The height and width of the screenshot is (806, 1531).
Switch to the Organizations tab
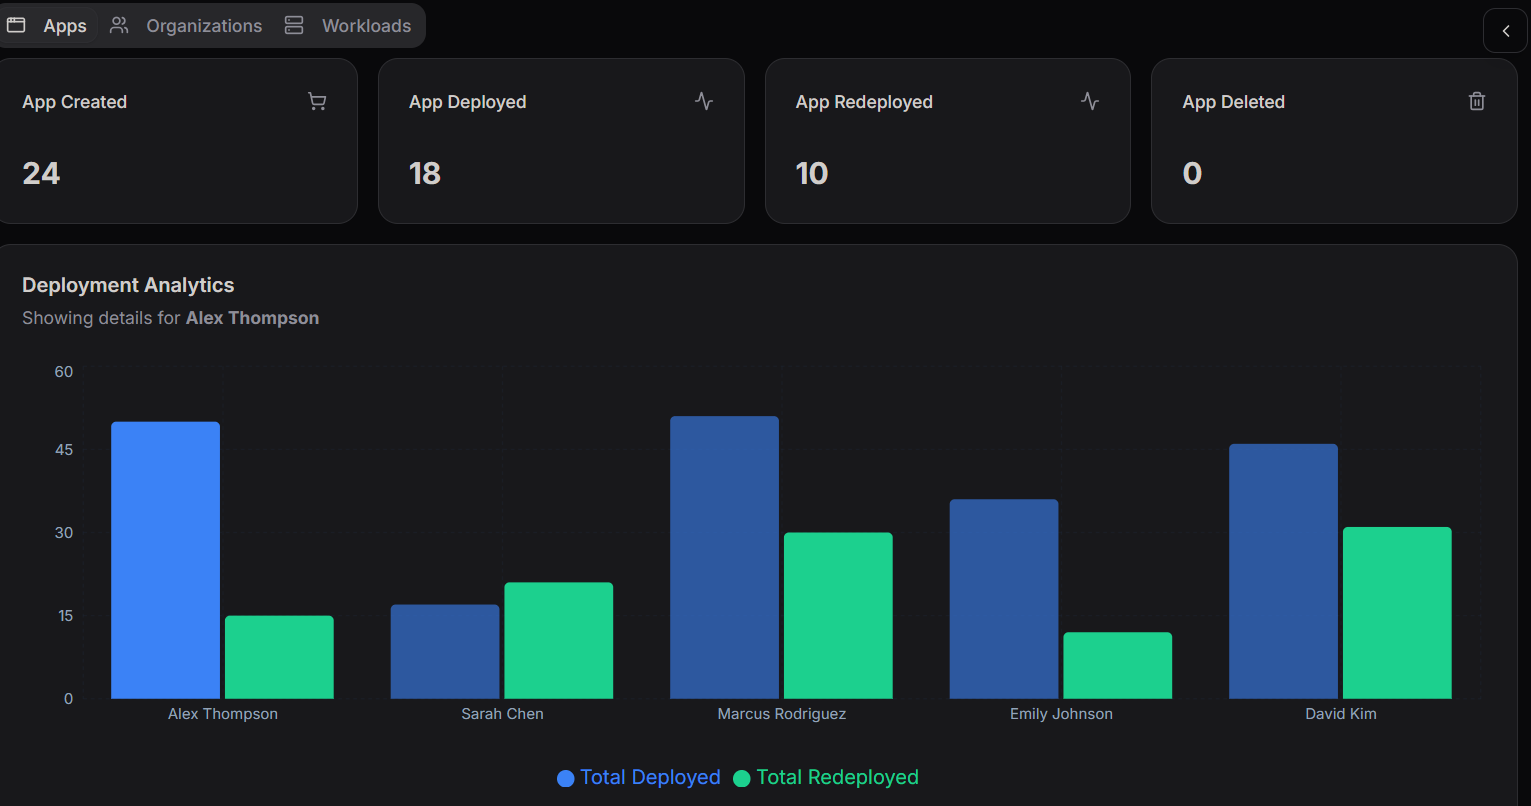tap(204, 26)
